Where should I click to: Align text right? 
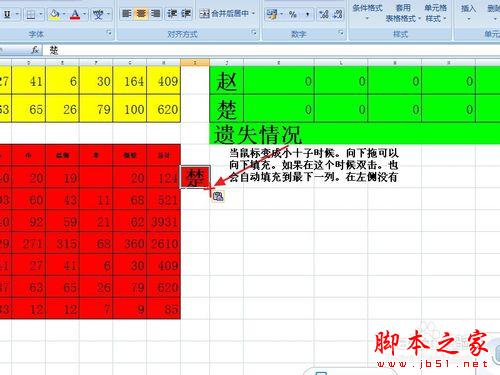[x=155, y=14]
